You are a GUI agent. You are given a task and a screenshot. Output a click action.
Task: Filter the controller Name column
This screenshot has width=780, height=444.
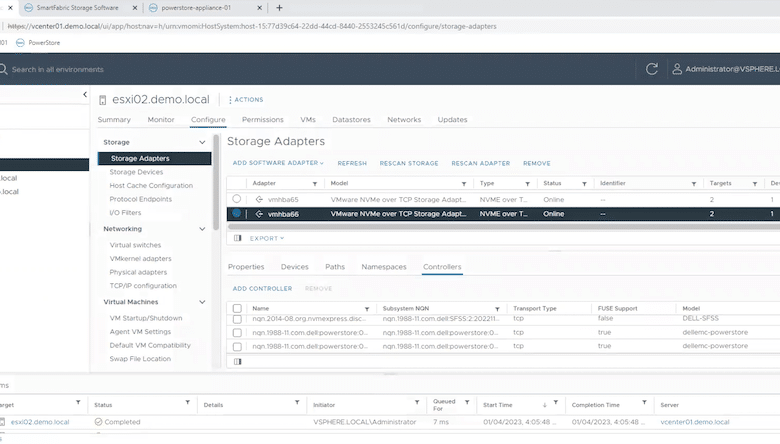pos(367,309)
